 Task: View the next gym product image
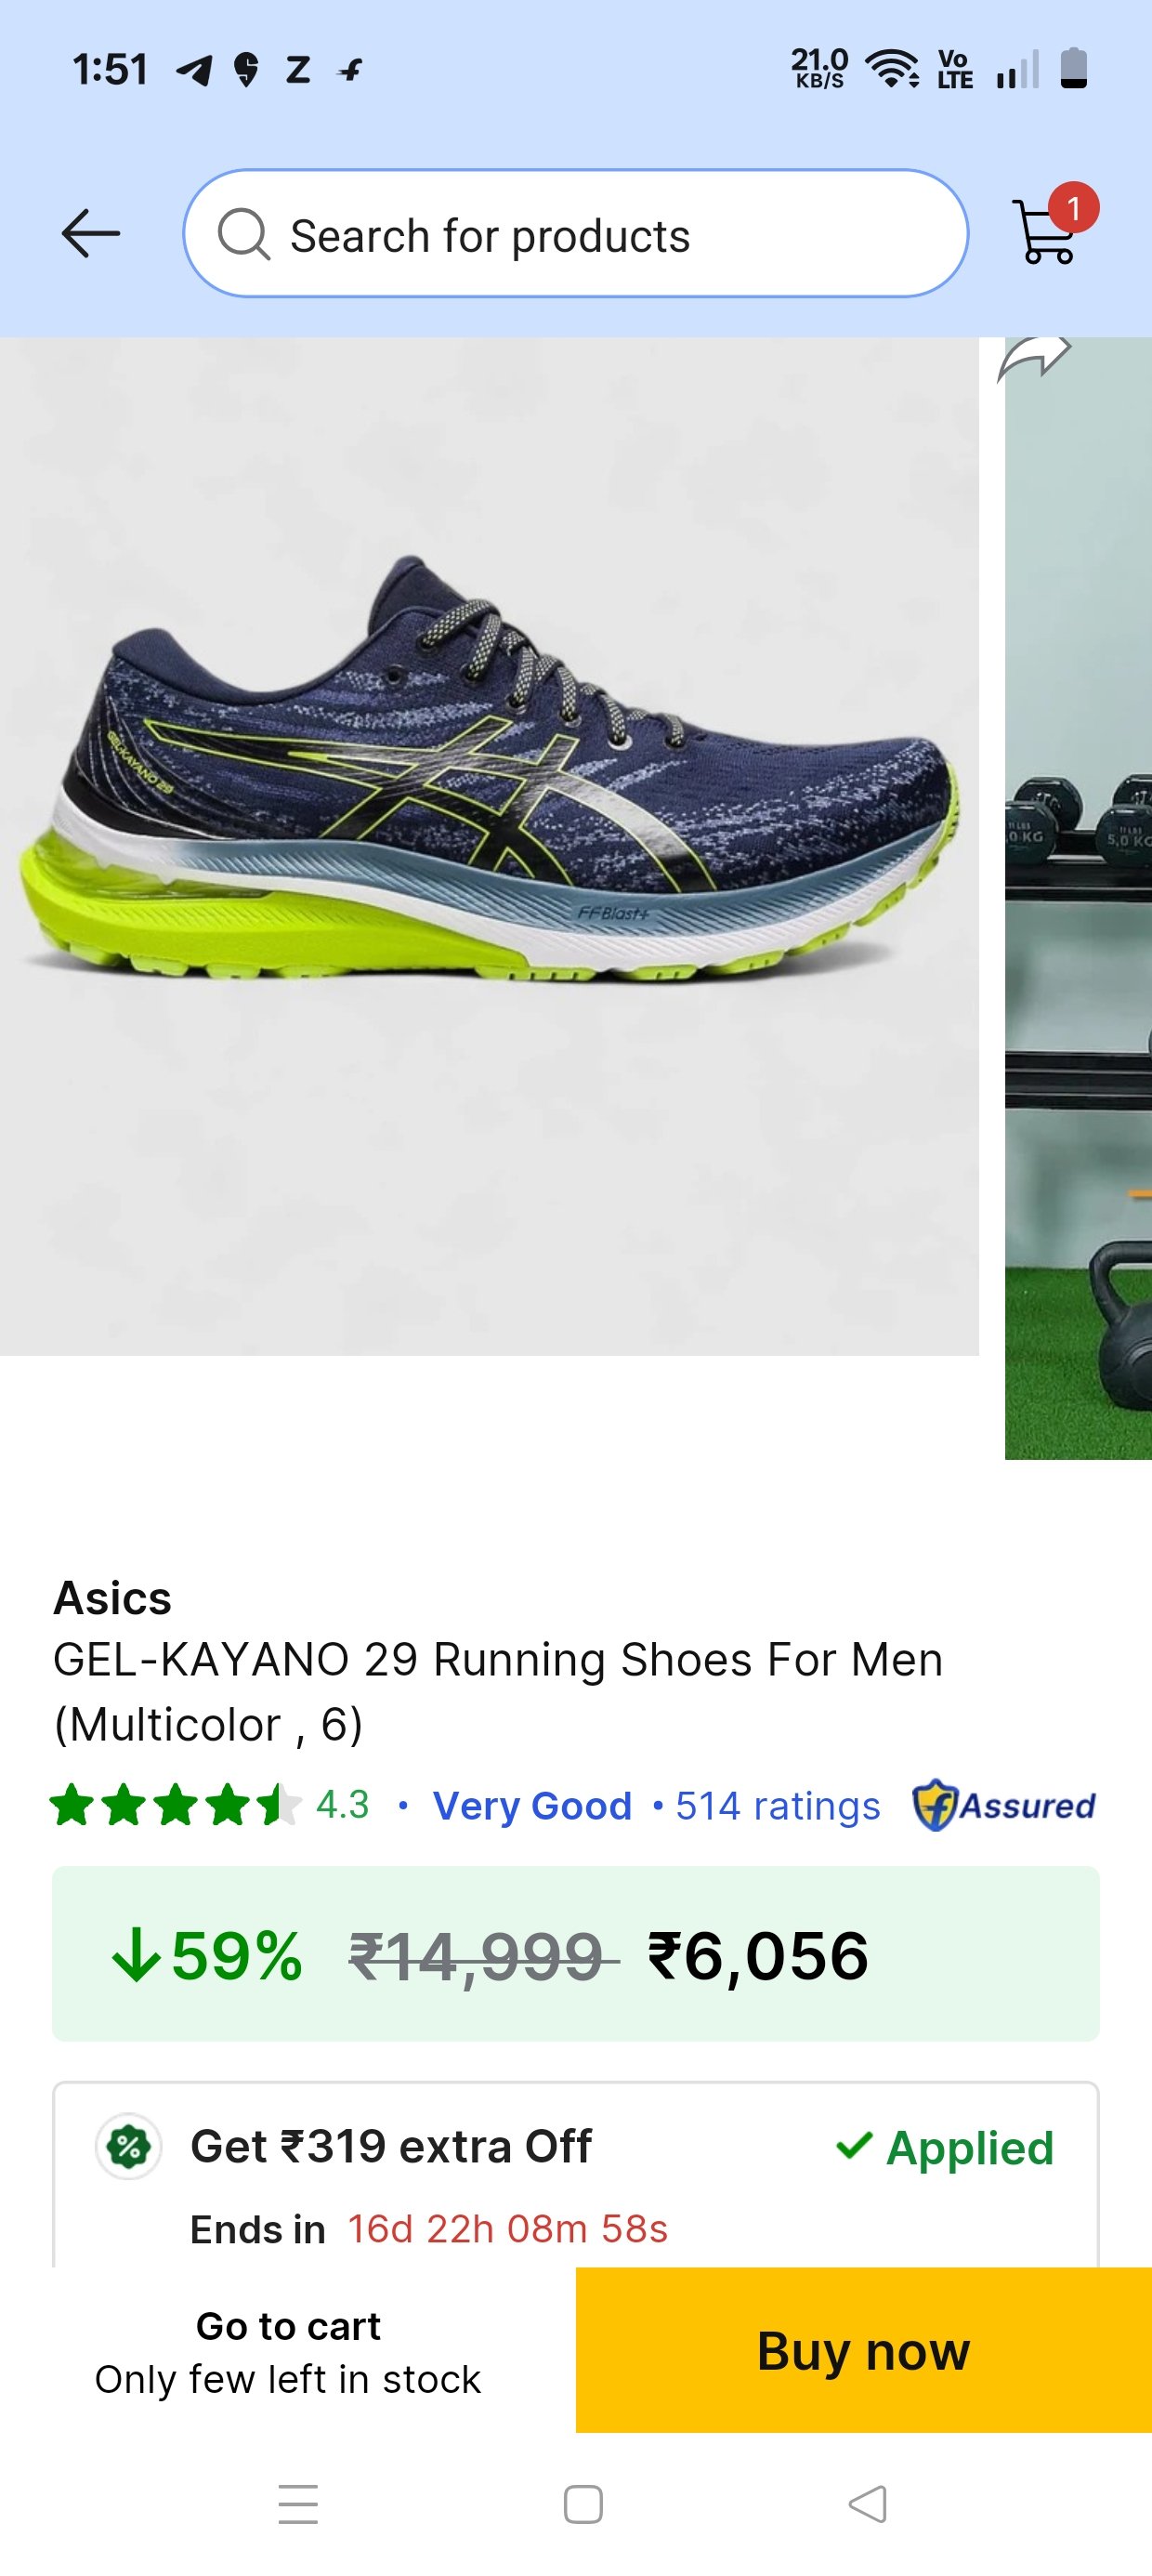tap(1078, 898)
